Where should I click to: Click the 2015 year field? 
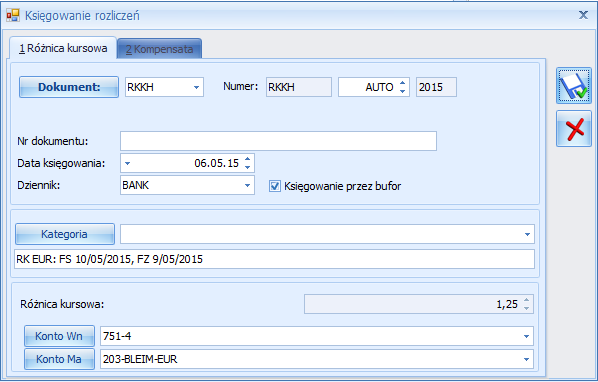click(436, 87)
